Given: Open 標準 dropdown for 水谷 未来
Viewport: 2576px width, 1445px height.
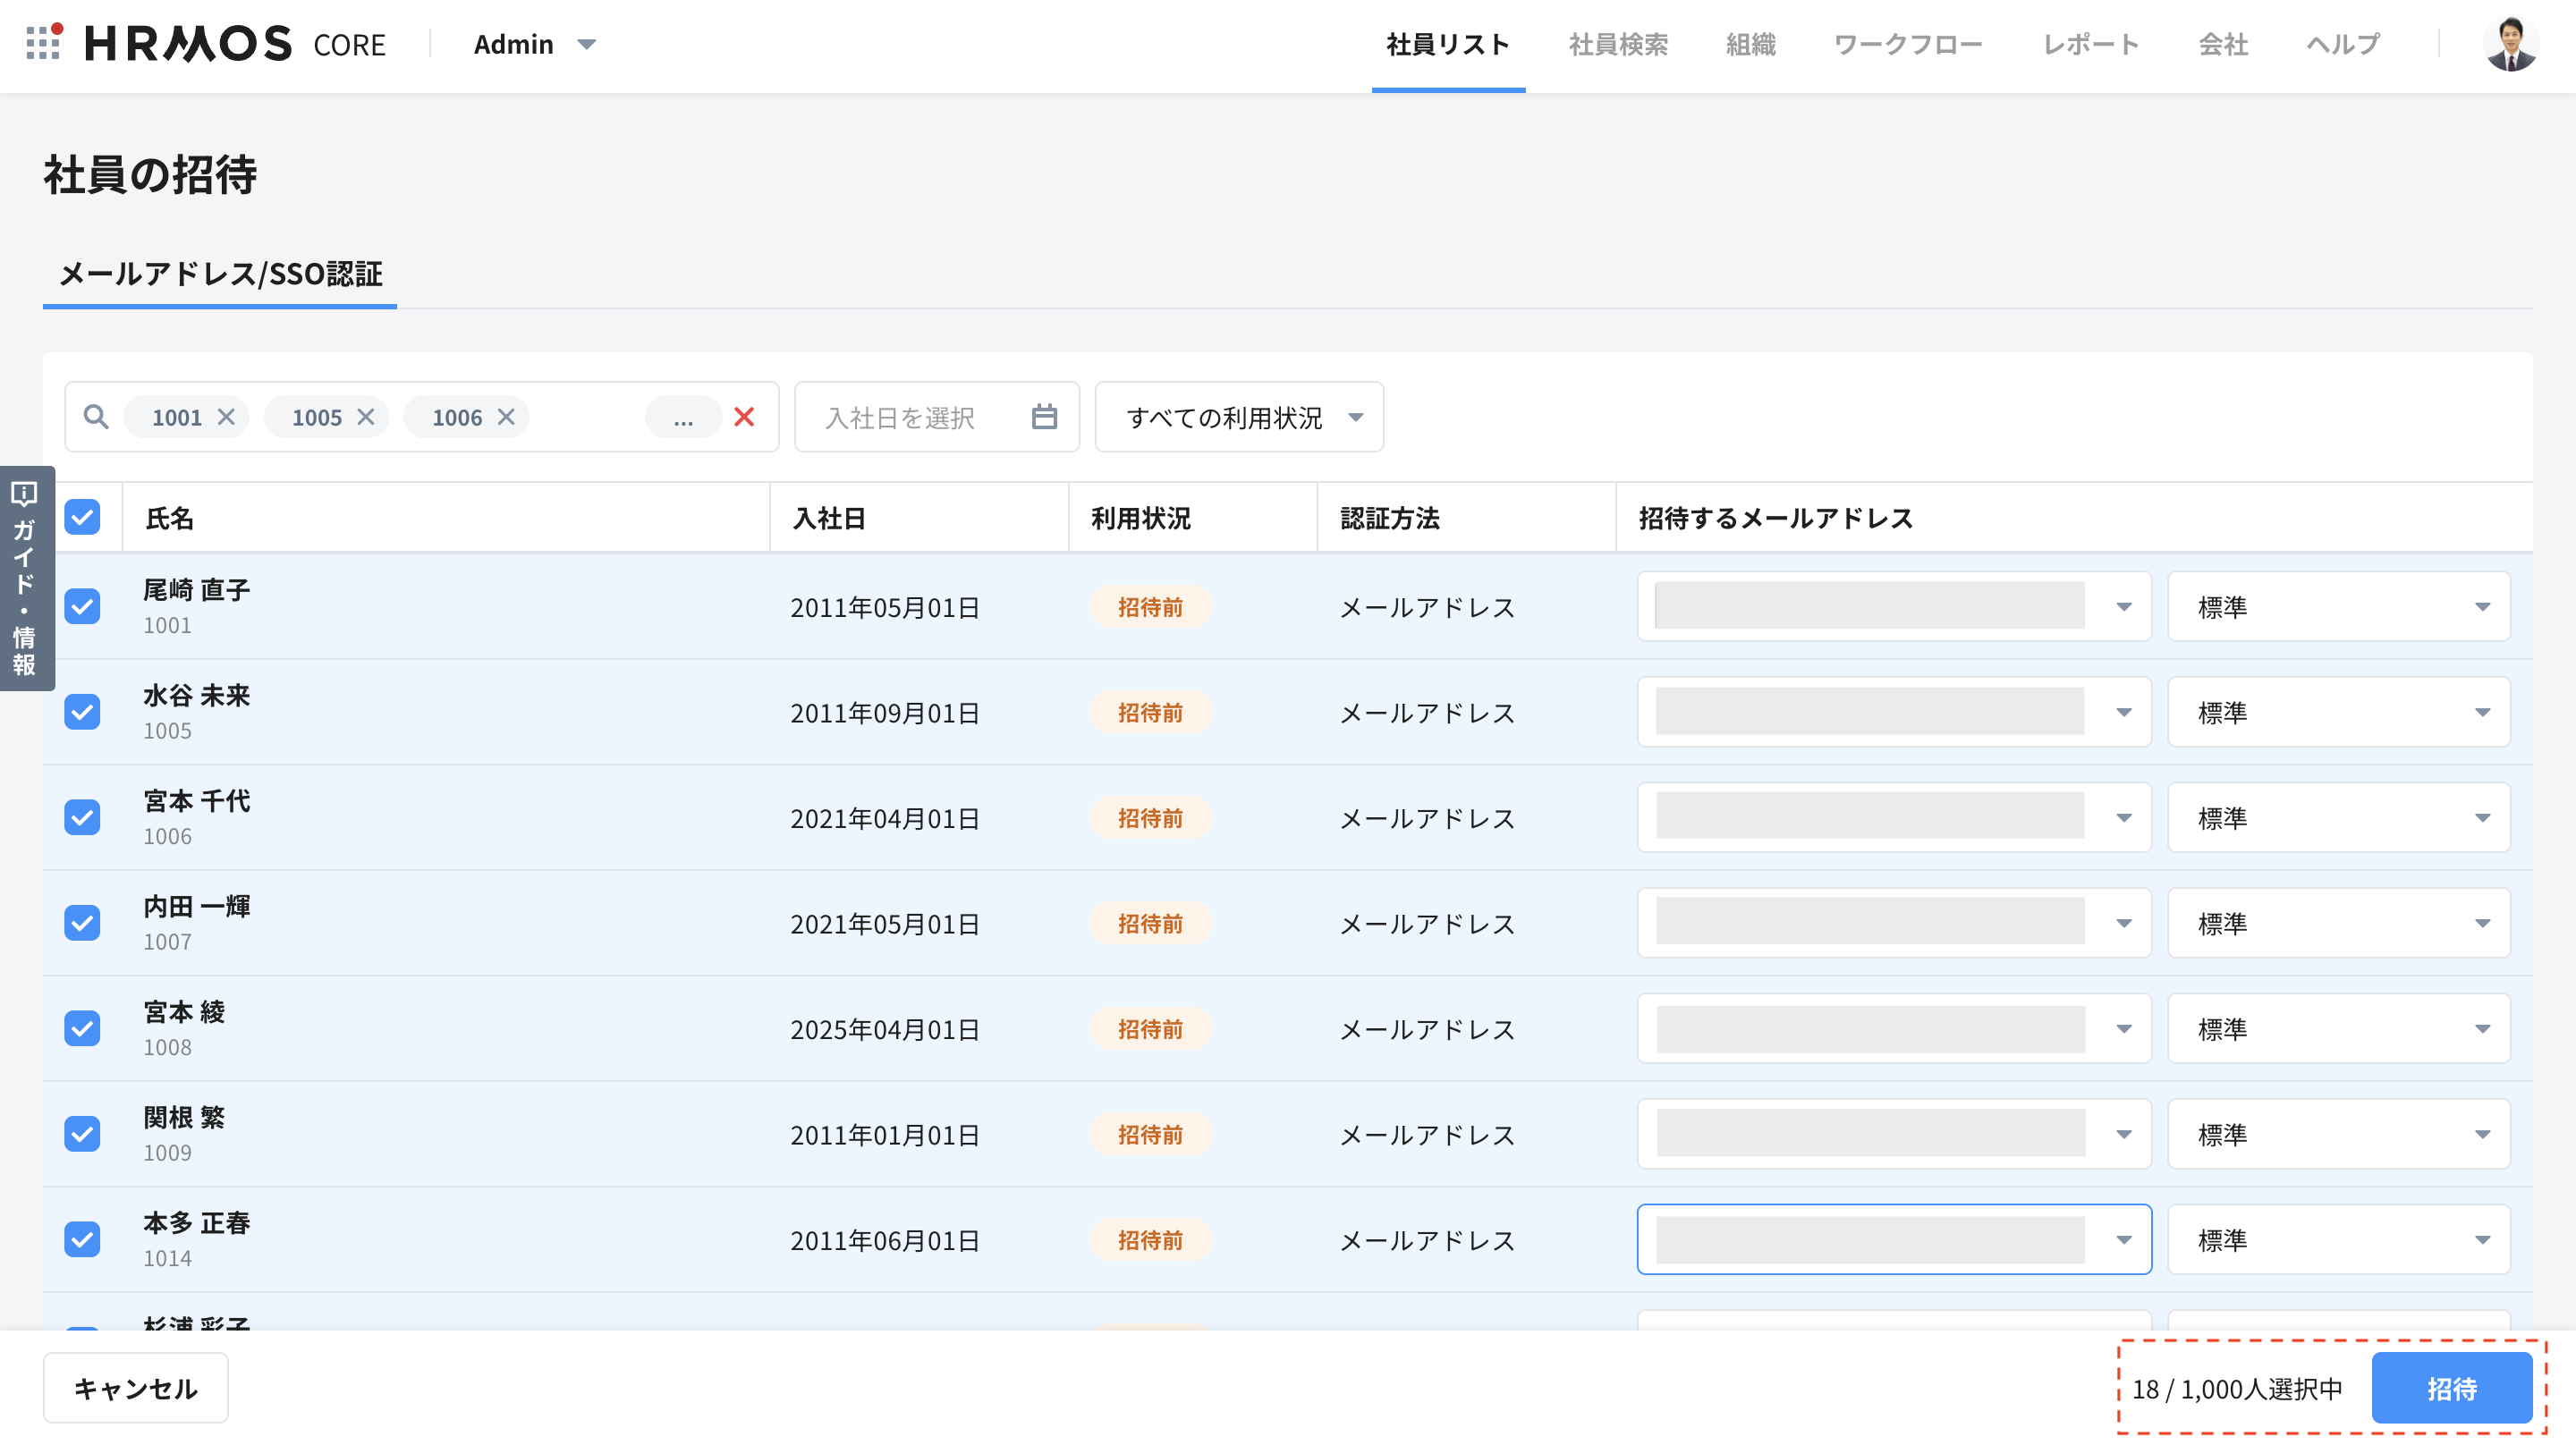Looking at the screenshot, I should [x=2338, y=713].
